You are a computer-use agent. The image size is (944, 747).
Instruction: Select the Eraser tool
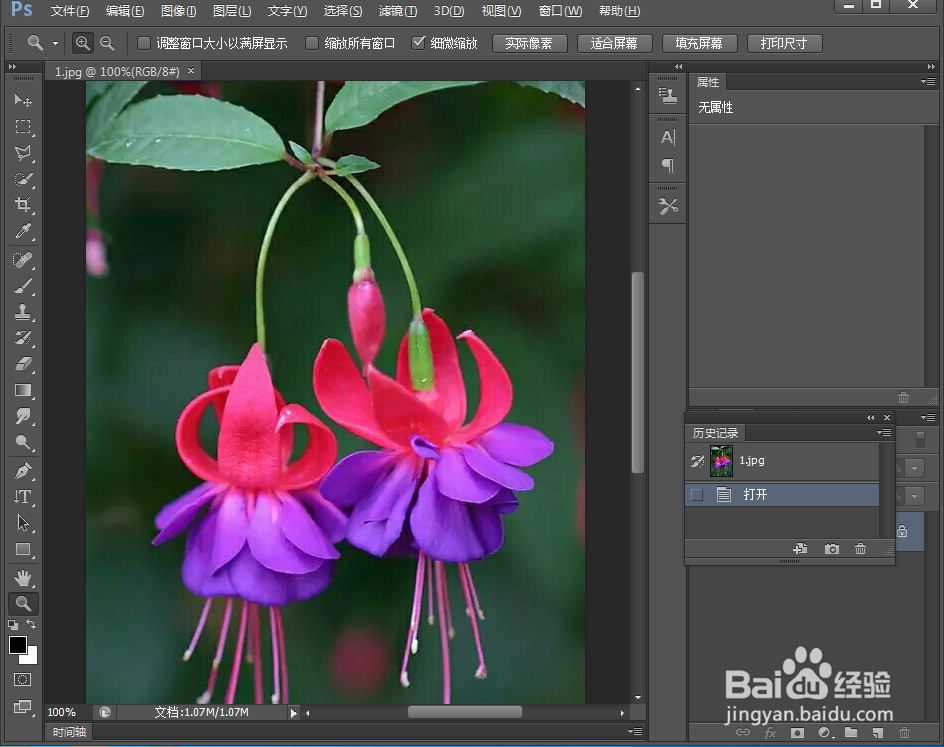[23, 364]
